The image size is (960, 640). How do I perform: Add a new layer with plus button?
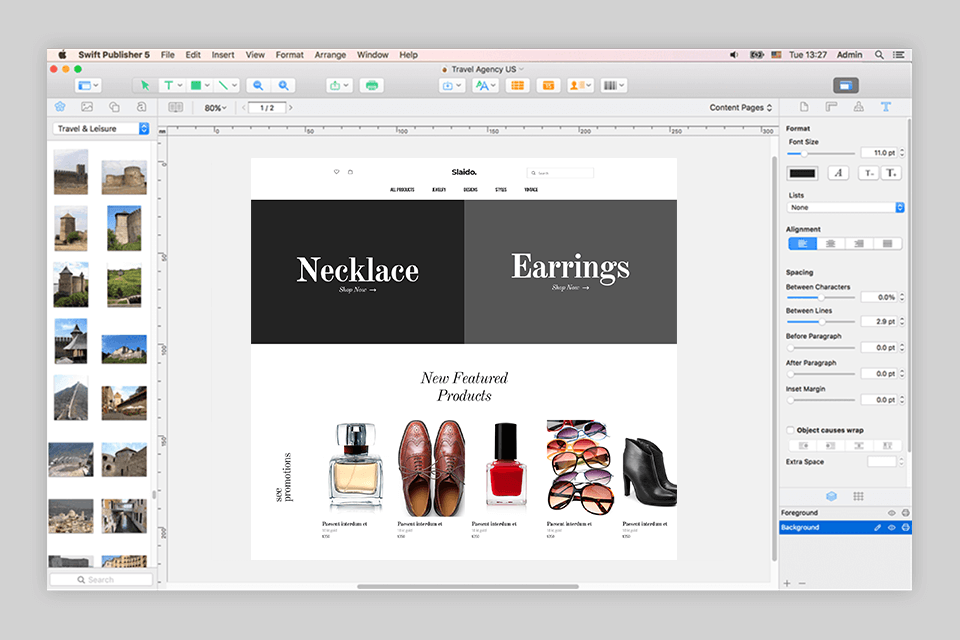click(787, 583)
